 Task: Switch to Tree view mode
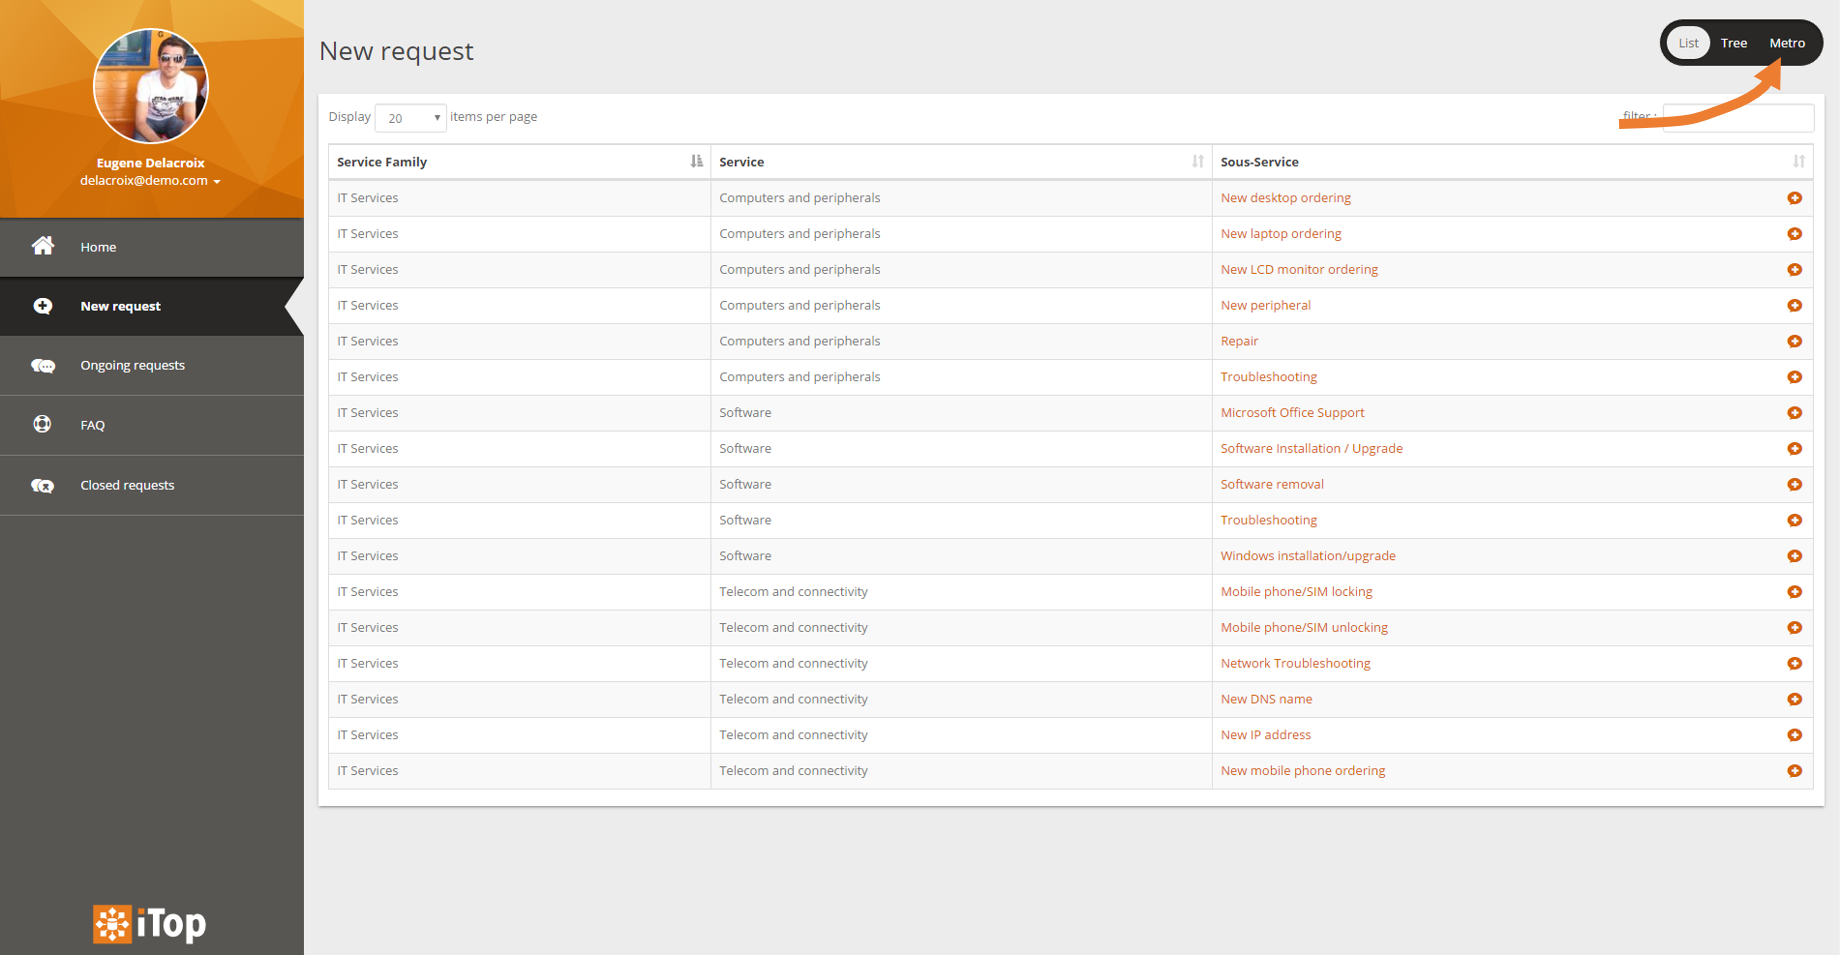click(1733, 43)
